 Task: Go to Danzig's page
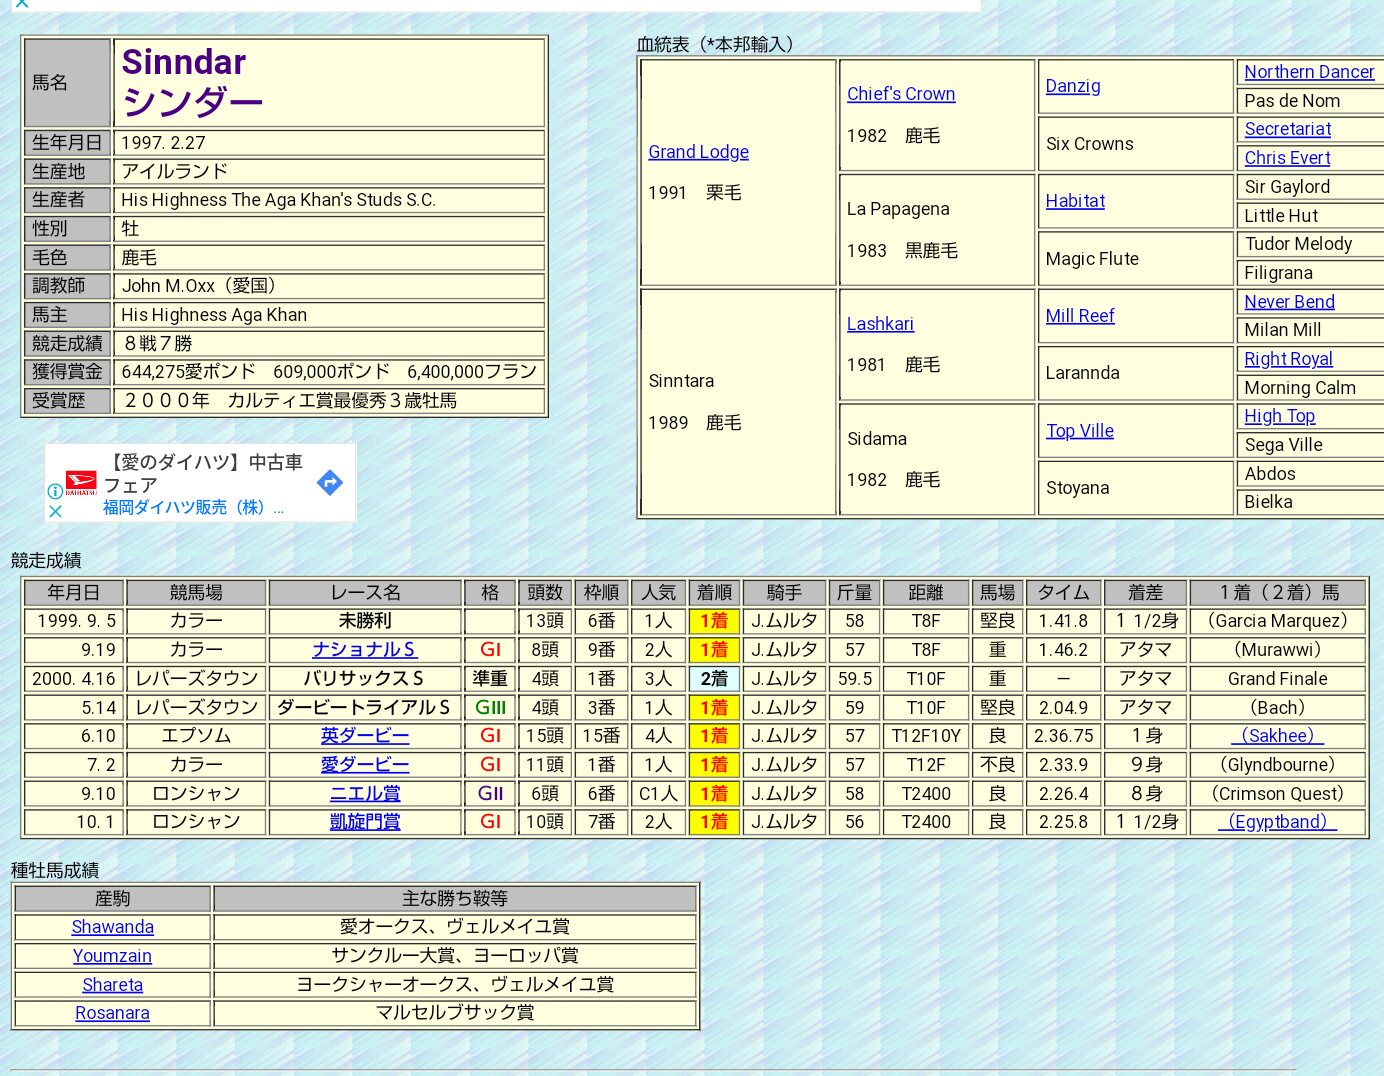pos(1072,86)
